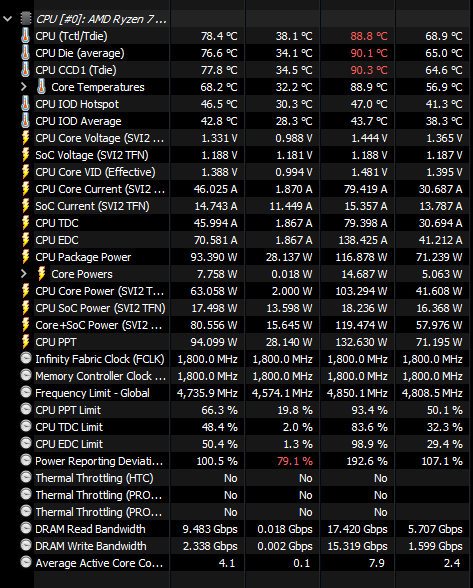Viewport: 473px width, 588px height.
Task: Click the CPU chip icon beside AMD Ryzen 7
Action: click(x=26, y=19)
